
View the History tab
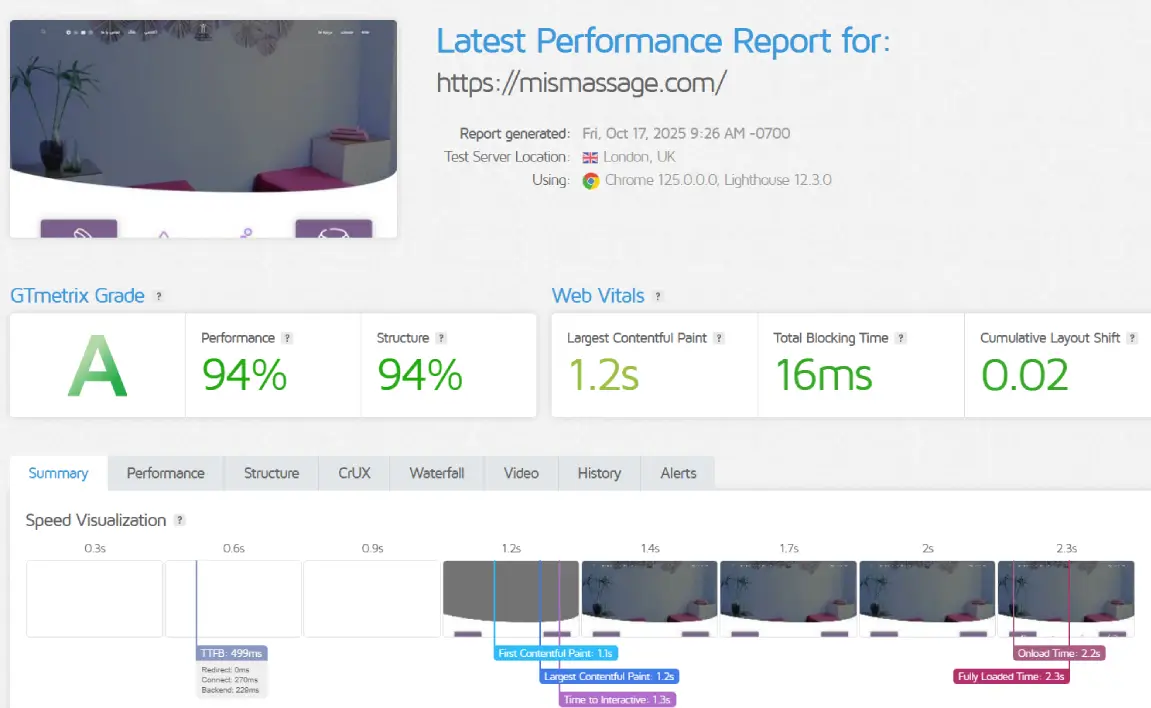click(x=599, y=473)
